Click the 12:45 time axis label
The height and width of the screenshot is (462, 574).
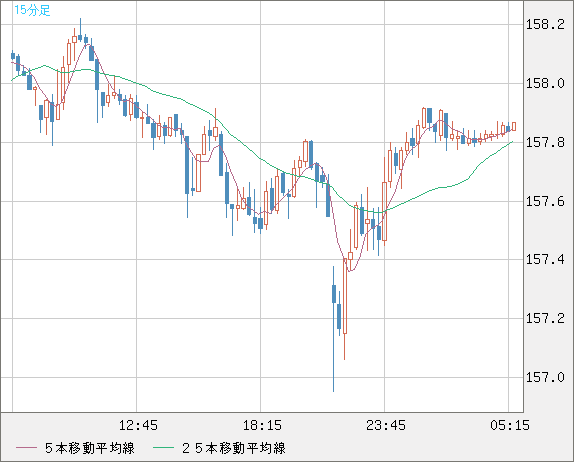pos(138,425)
